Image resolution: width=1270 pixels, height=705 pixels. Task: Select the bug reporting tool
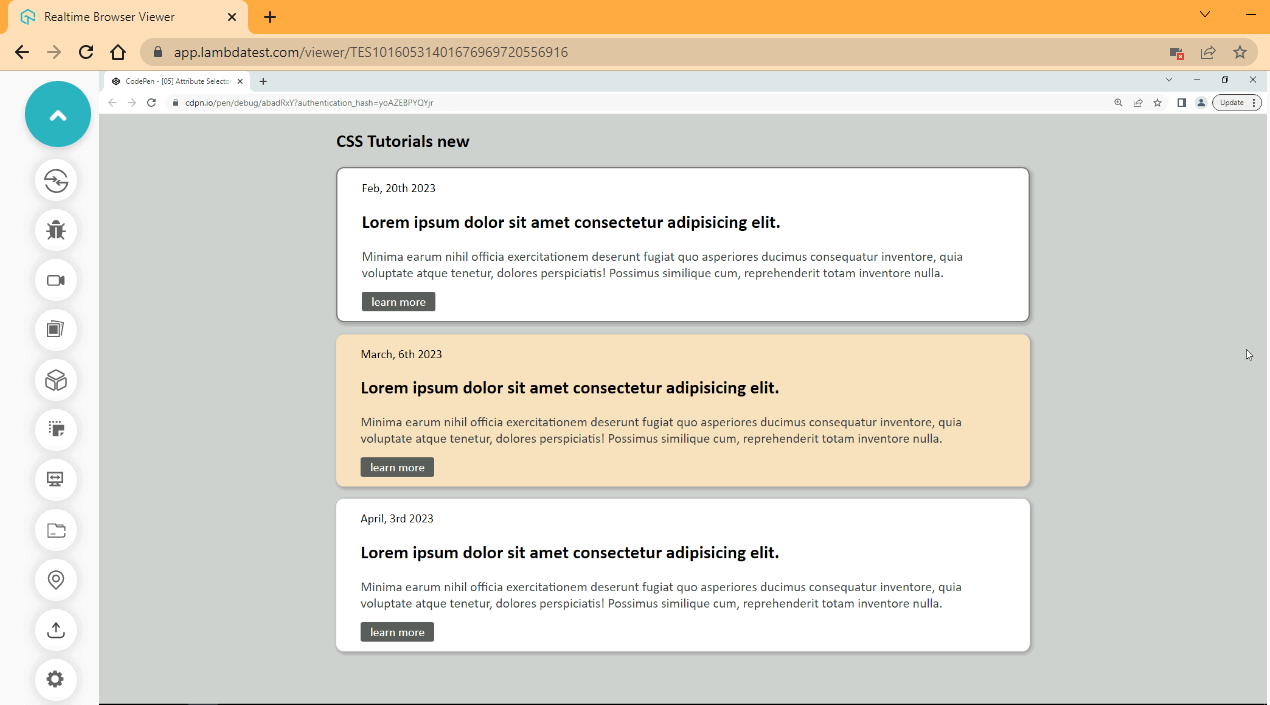tap(55, 230)
